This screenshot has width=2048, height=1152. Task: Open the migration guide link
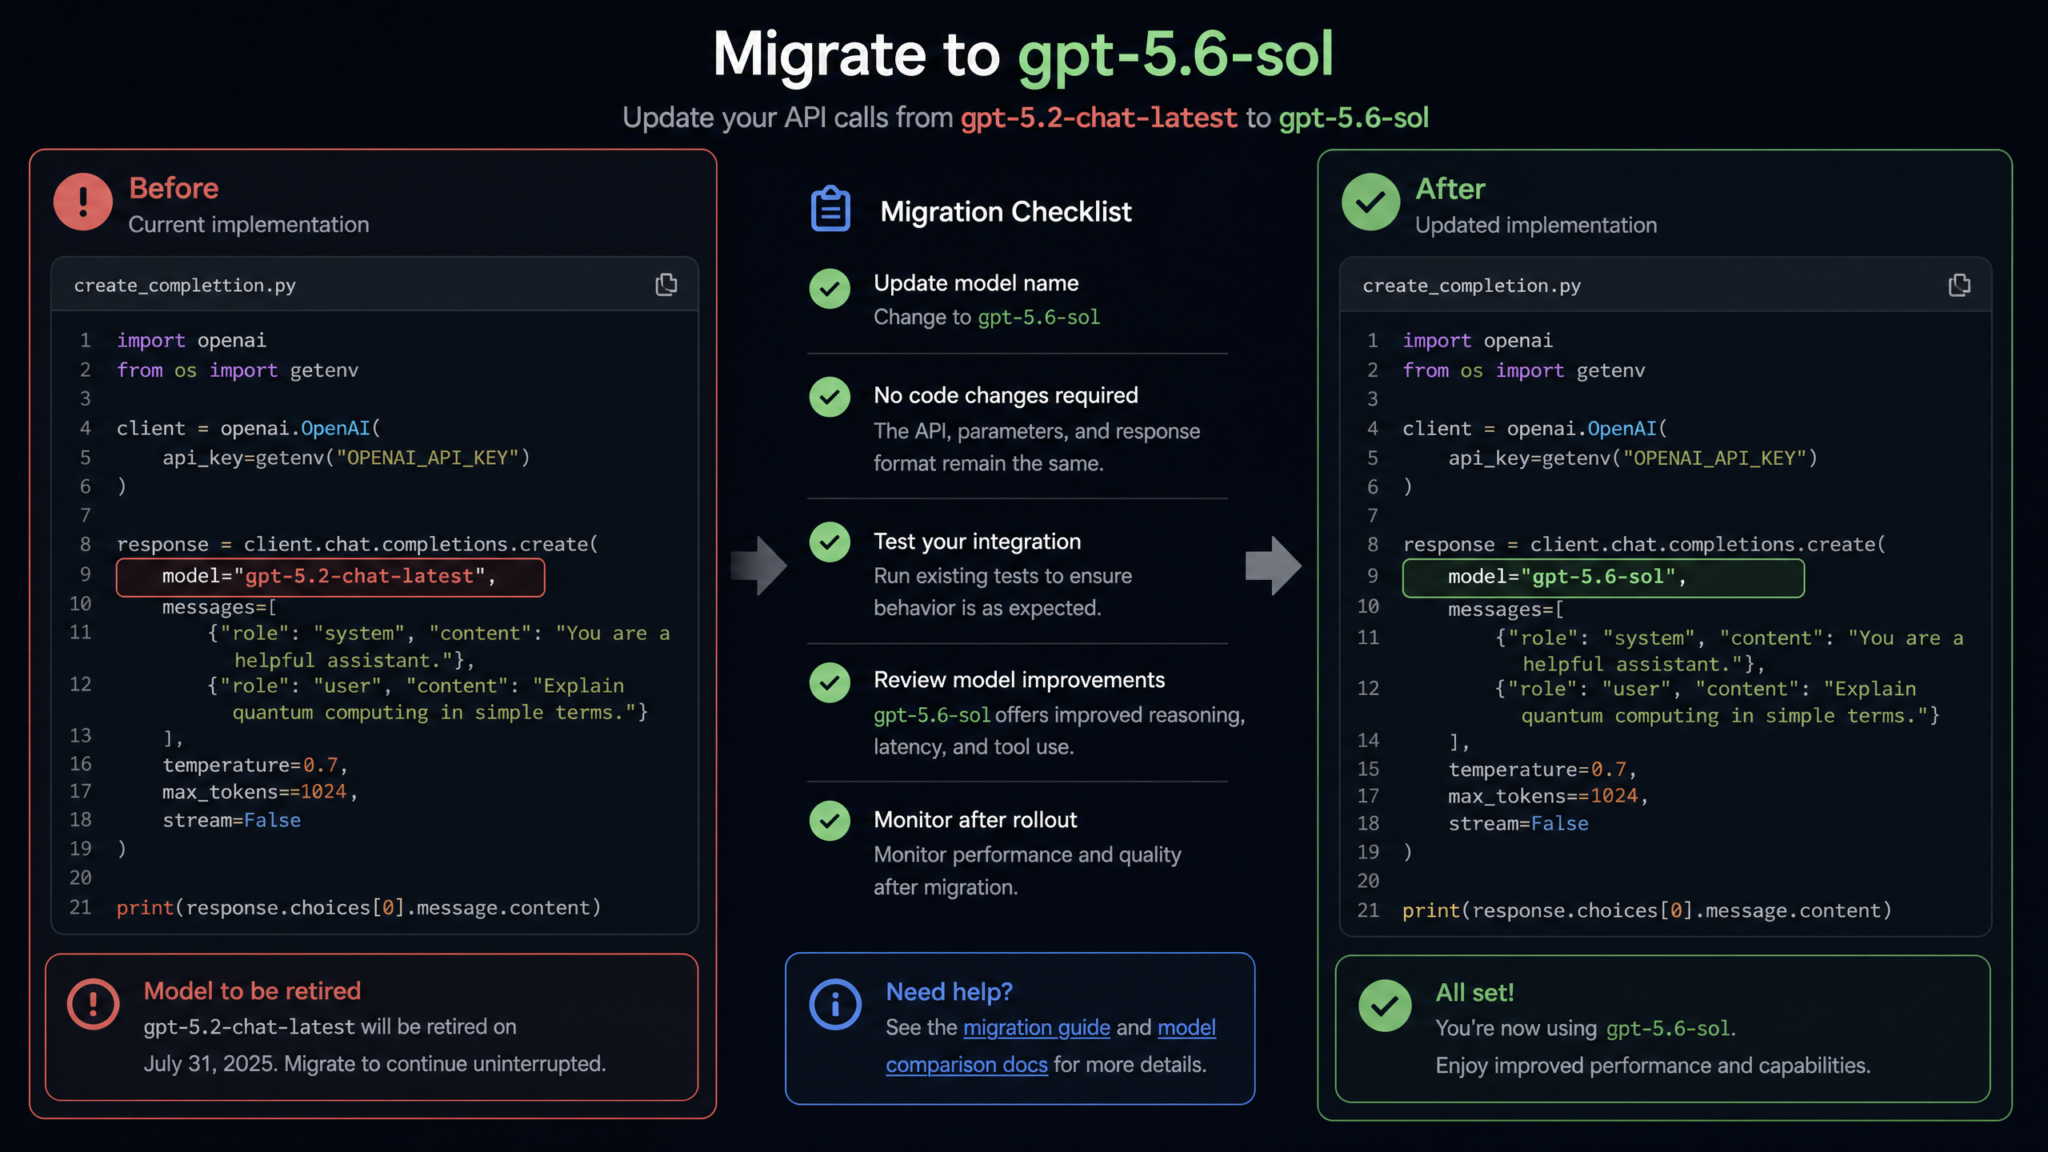point(1036,1028)
